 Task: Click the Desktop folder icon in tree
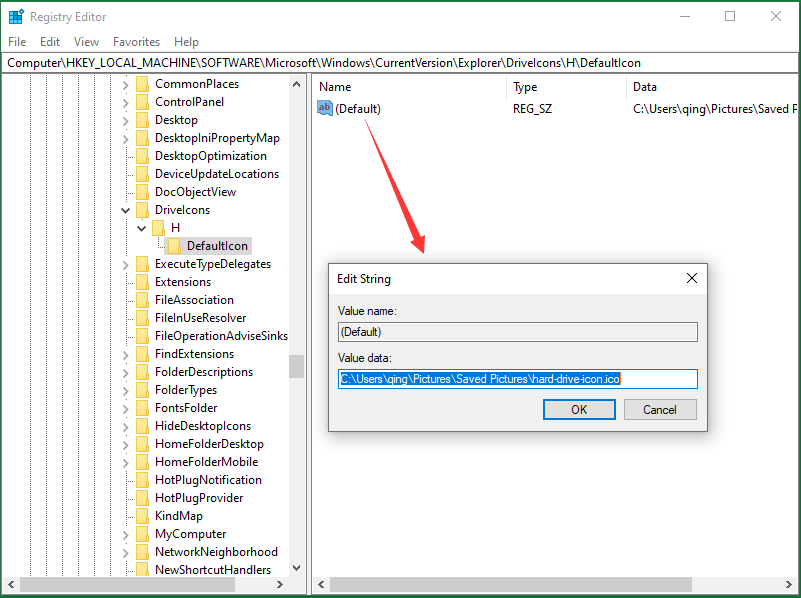[143, 120]
